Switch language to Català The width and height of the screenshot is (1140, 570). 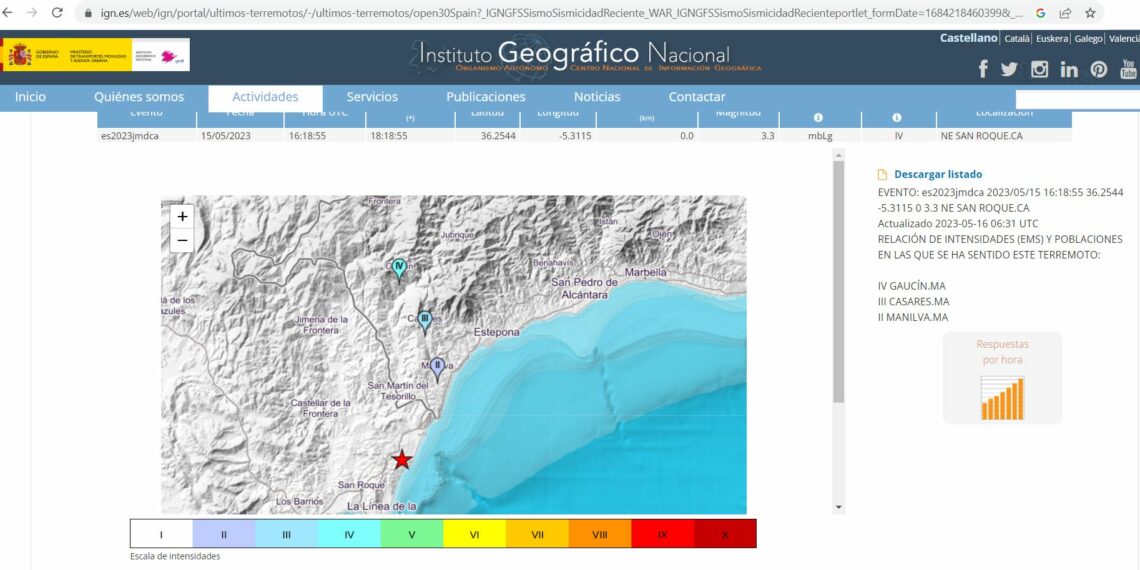click(1016, 39)
